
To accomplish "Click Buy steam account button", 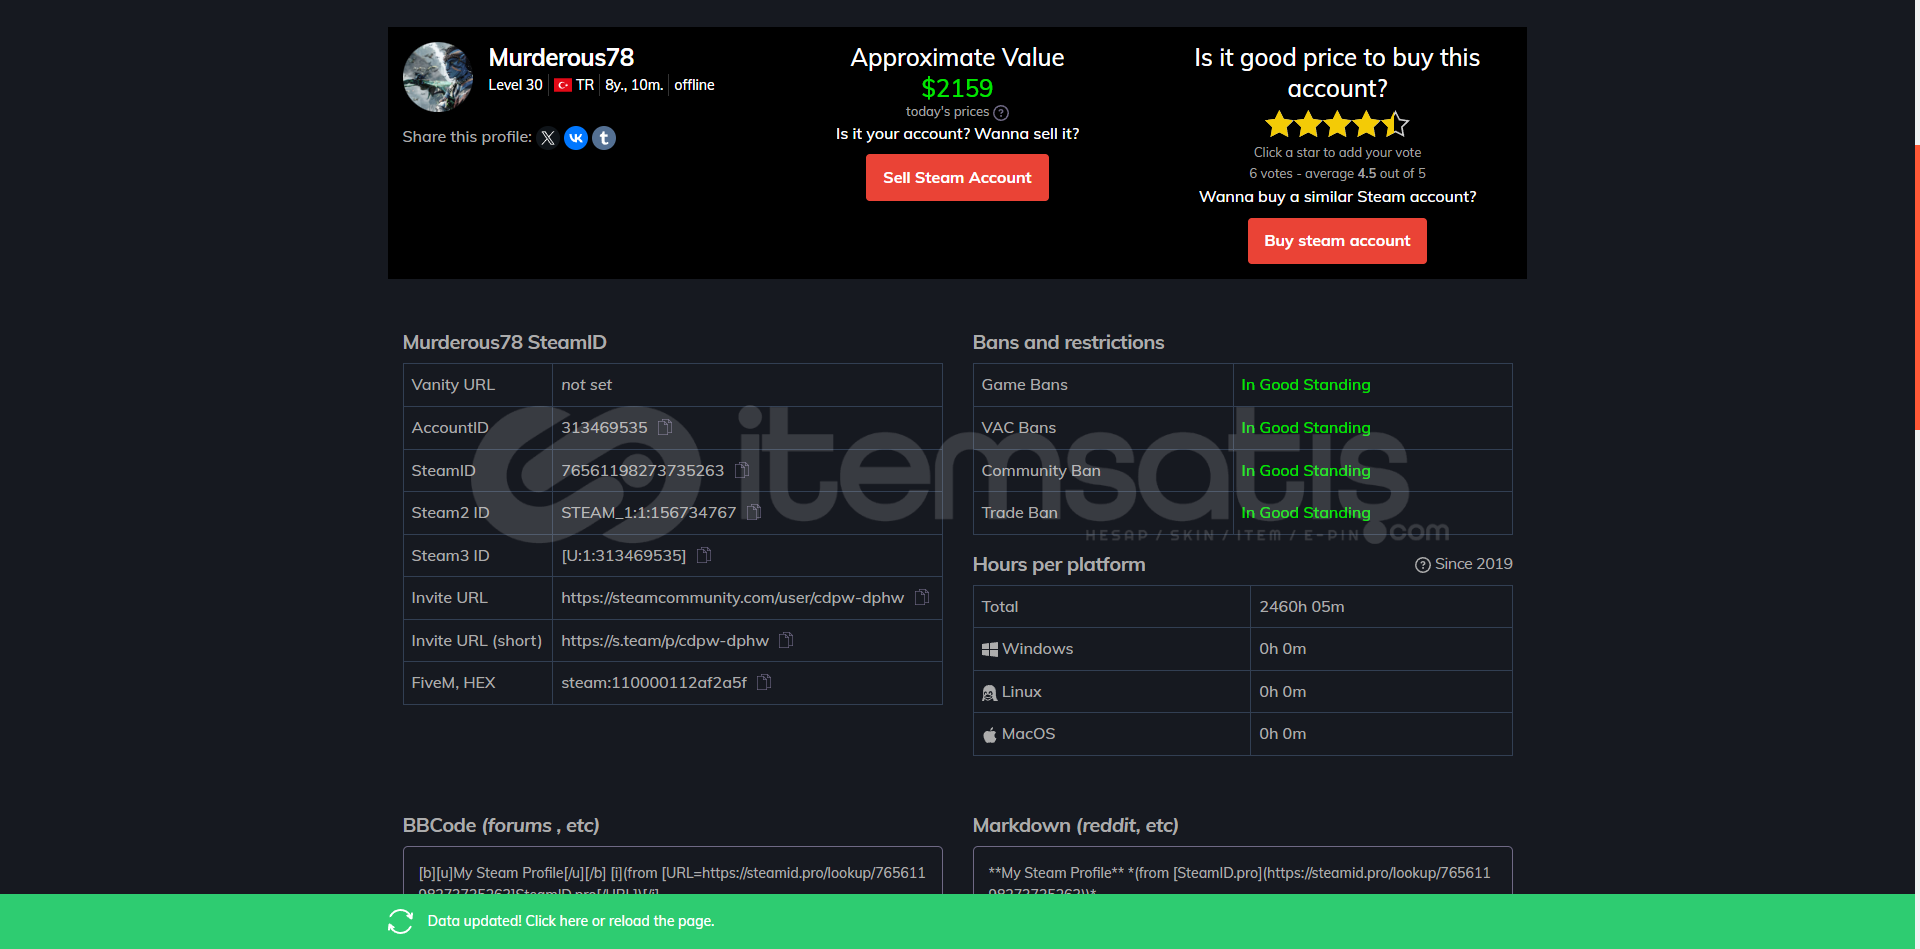I will pyautogui.click(x=1337, y=240).
